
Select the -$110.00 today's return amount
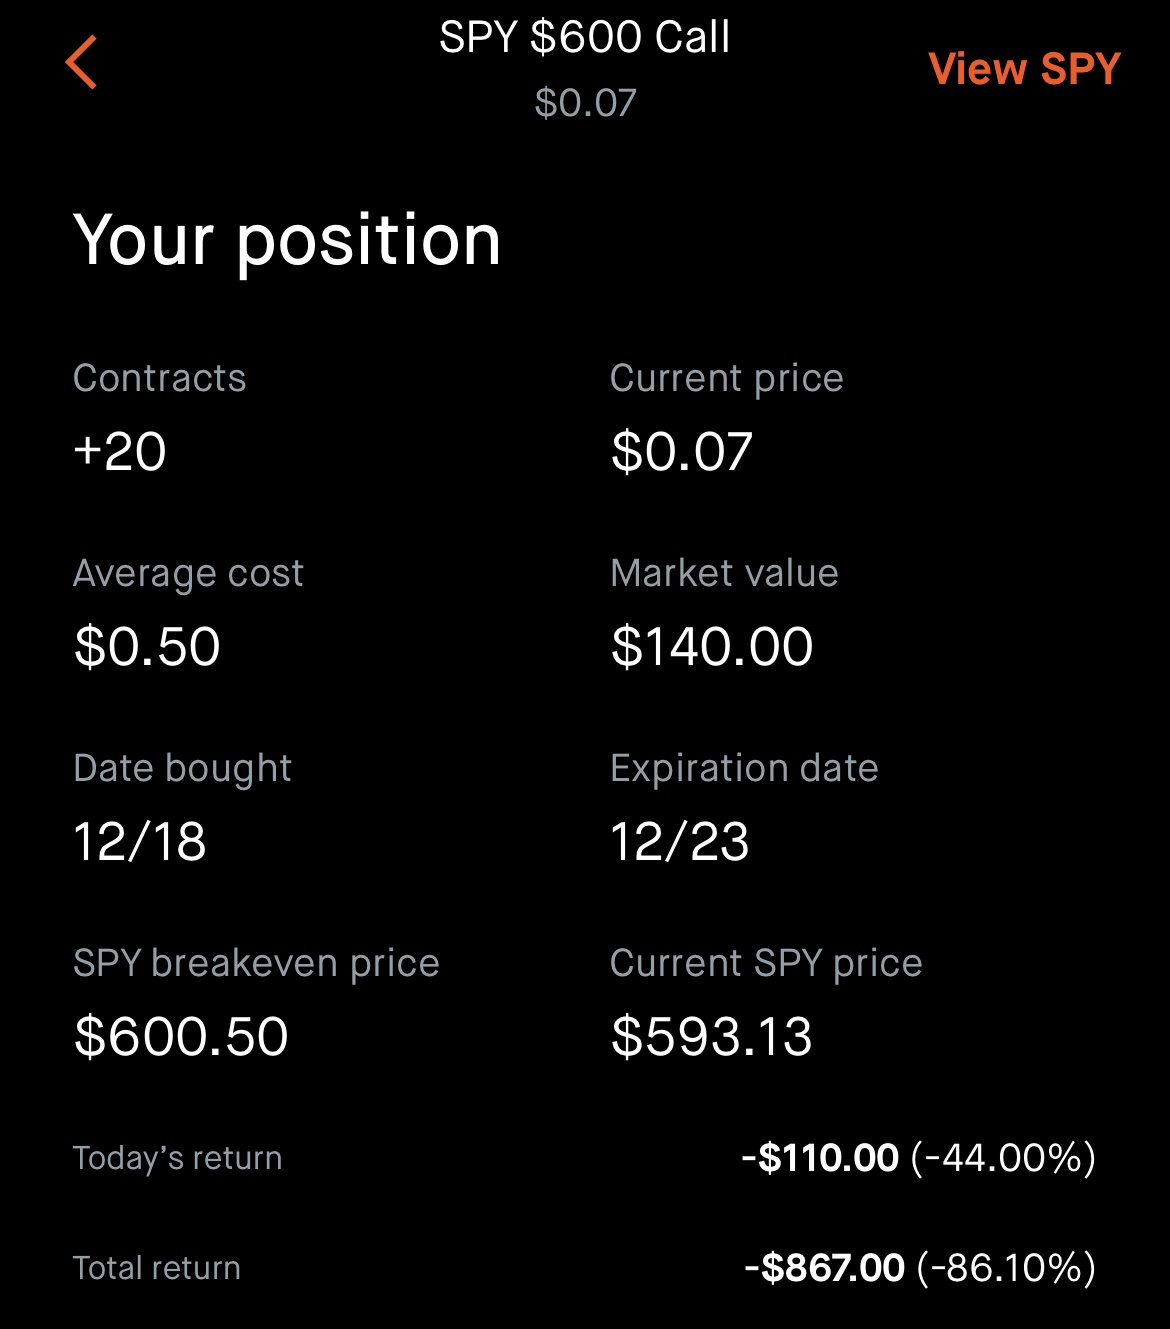[820, 1158]
